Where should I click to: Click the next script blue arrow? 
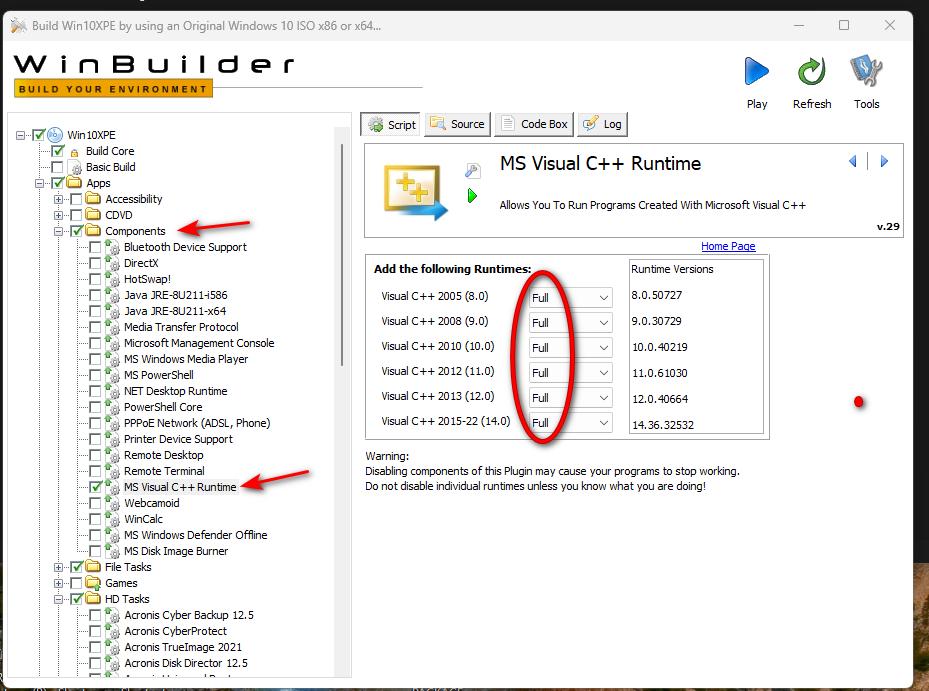pyautogui.click(x=884, y=161)
